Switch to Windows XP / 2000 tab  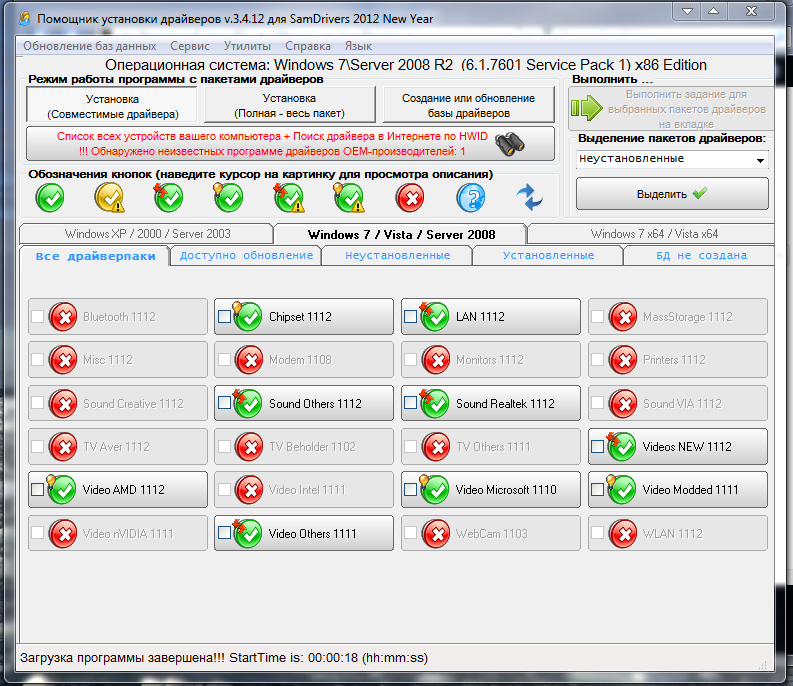(x=147, y=234)
